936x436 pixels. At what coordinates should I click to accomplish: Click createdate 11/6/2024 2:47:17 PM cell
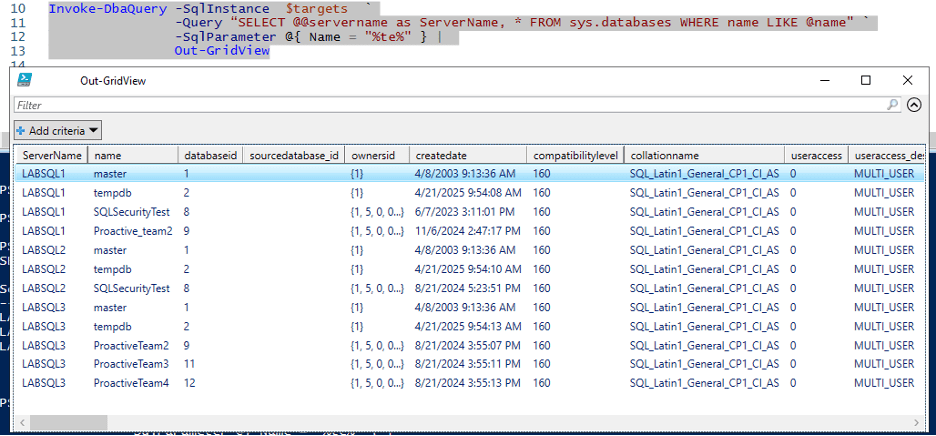click(x=467, y=231)
